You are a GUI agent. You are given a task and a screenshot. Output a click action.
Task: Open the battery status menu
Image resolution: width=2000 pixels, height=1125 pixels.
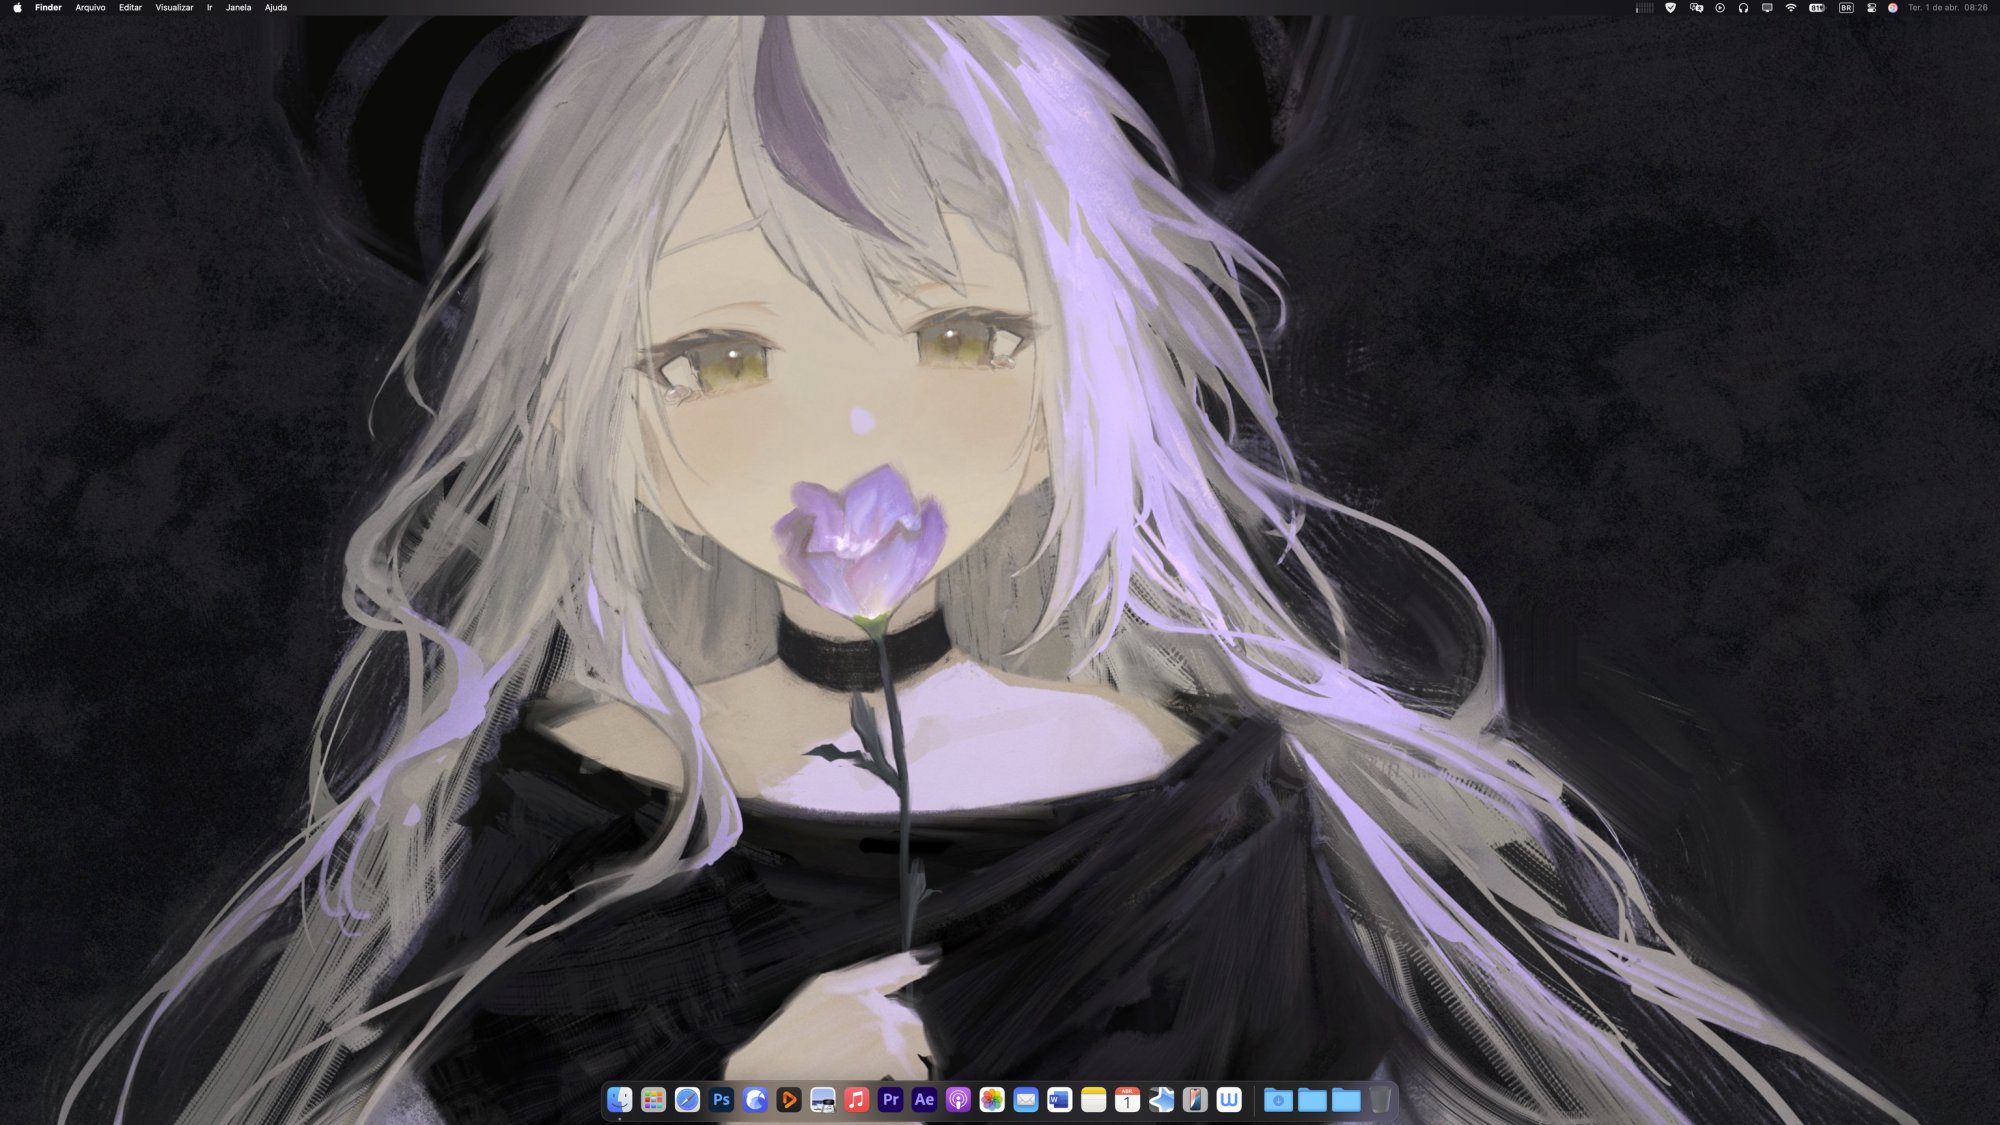coord(1817,8)
